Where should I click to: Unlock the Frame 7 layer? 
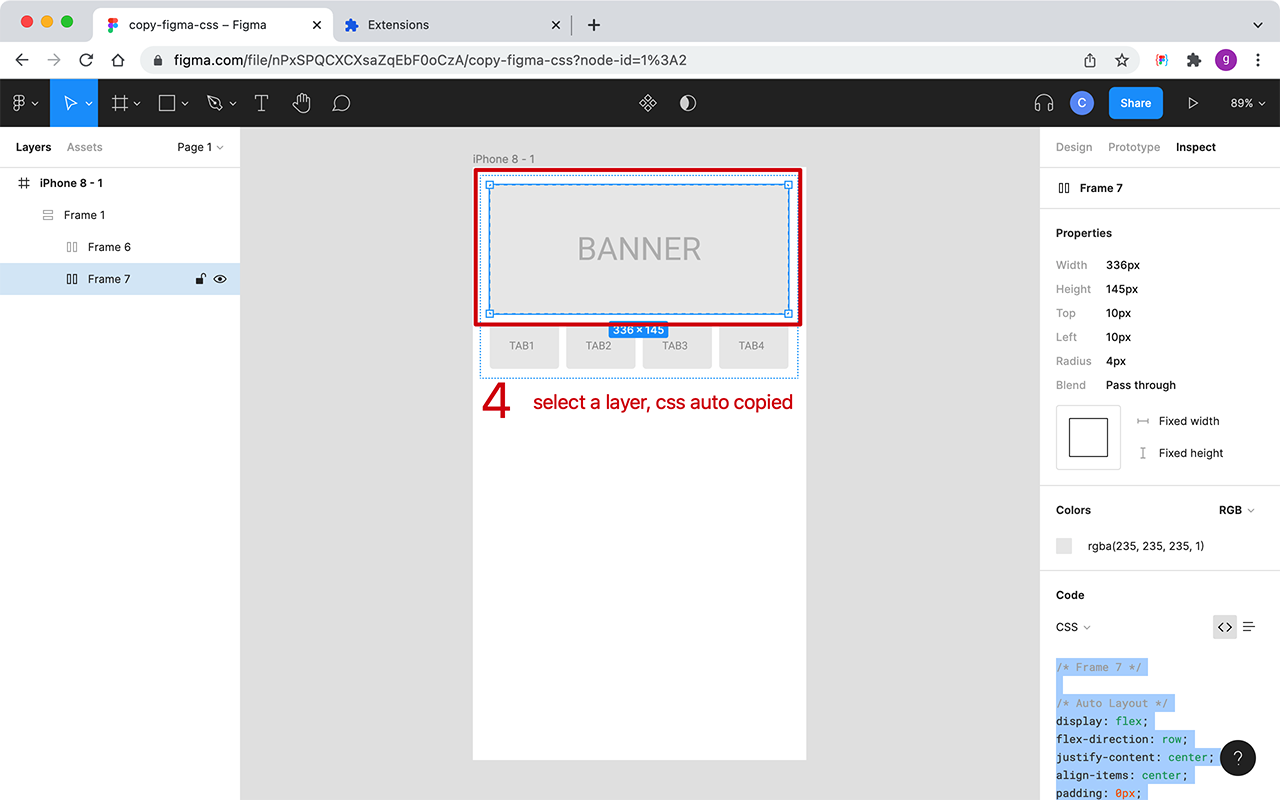tap(200, 279)
